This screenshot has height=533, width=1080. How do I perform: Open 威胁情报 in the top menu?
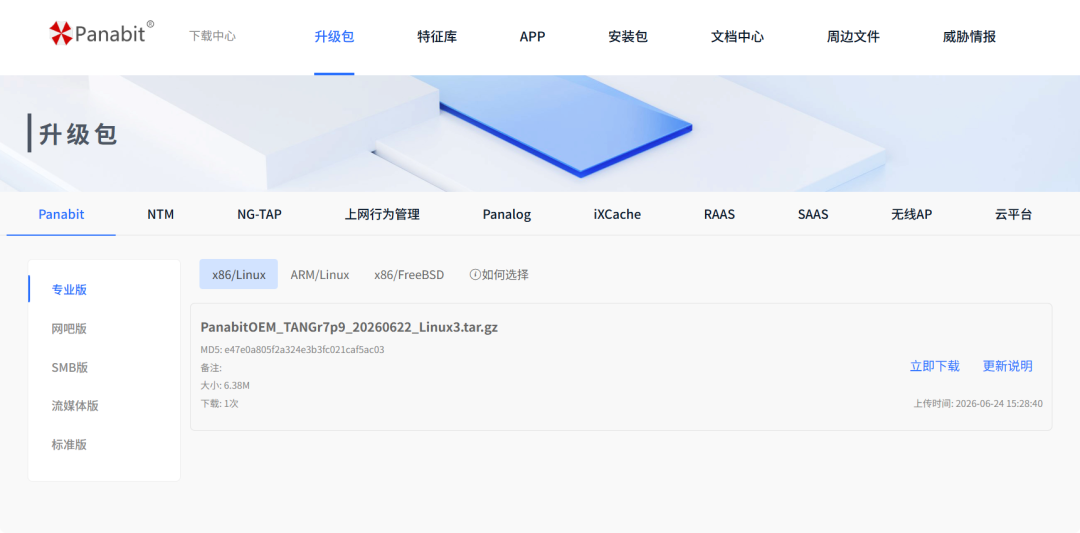pos(969,37)
